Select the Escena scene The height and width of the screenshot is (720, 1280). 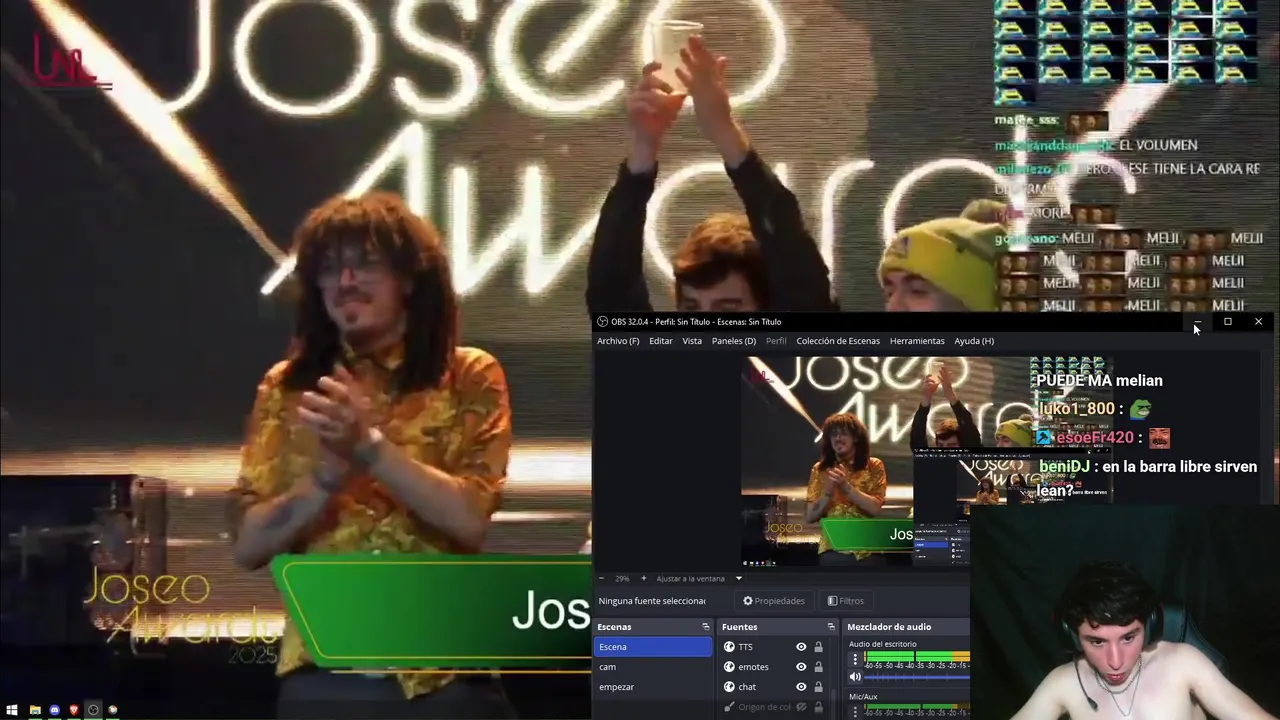653,647
